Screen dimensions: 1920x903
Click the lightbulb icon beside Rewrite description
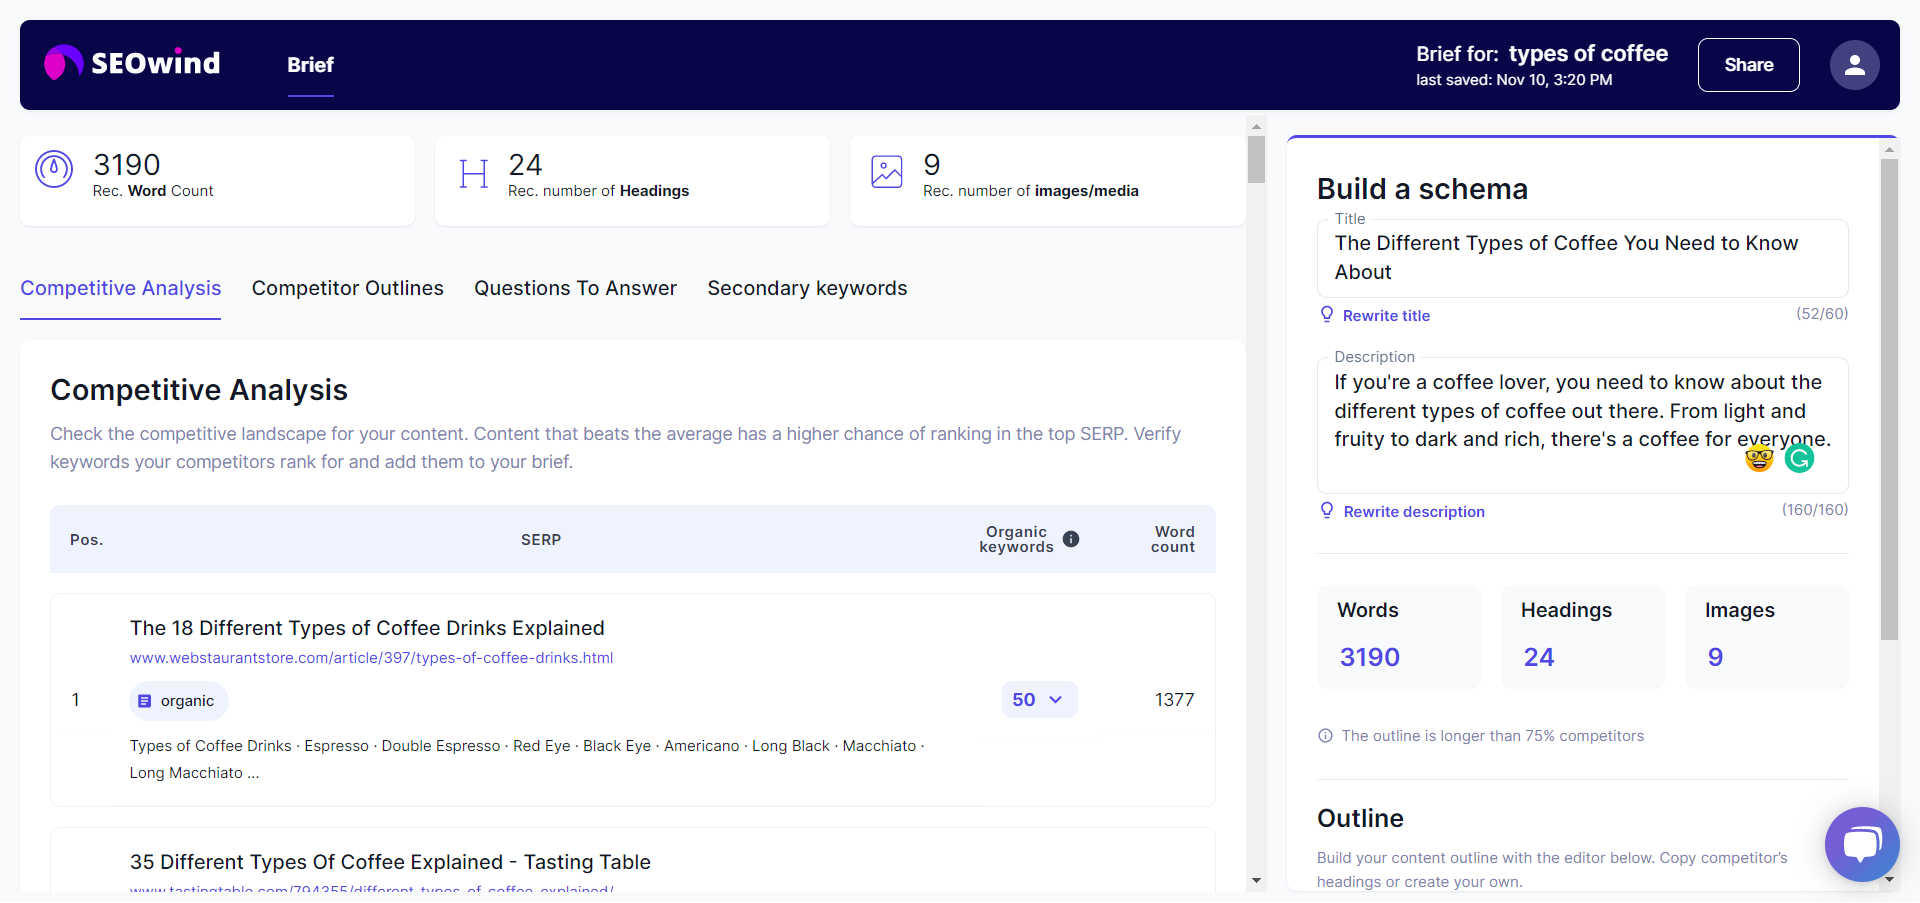(x=1327, y=510)
